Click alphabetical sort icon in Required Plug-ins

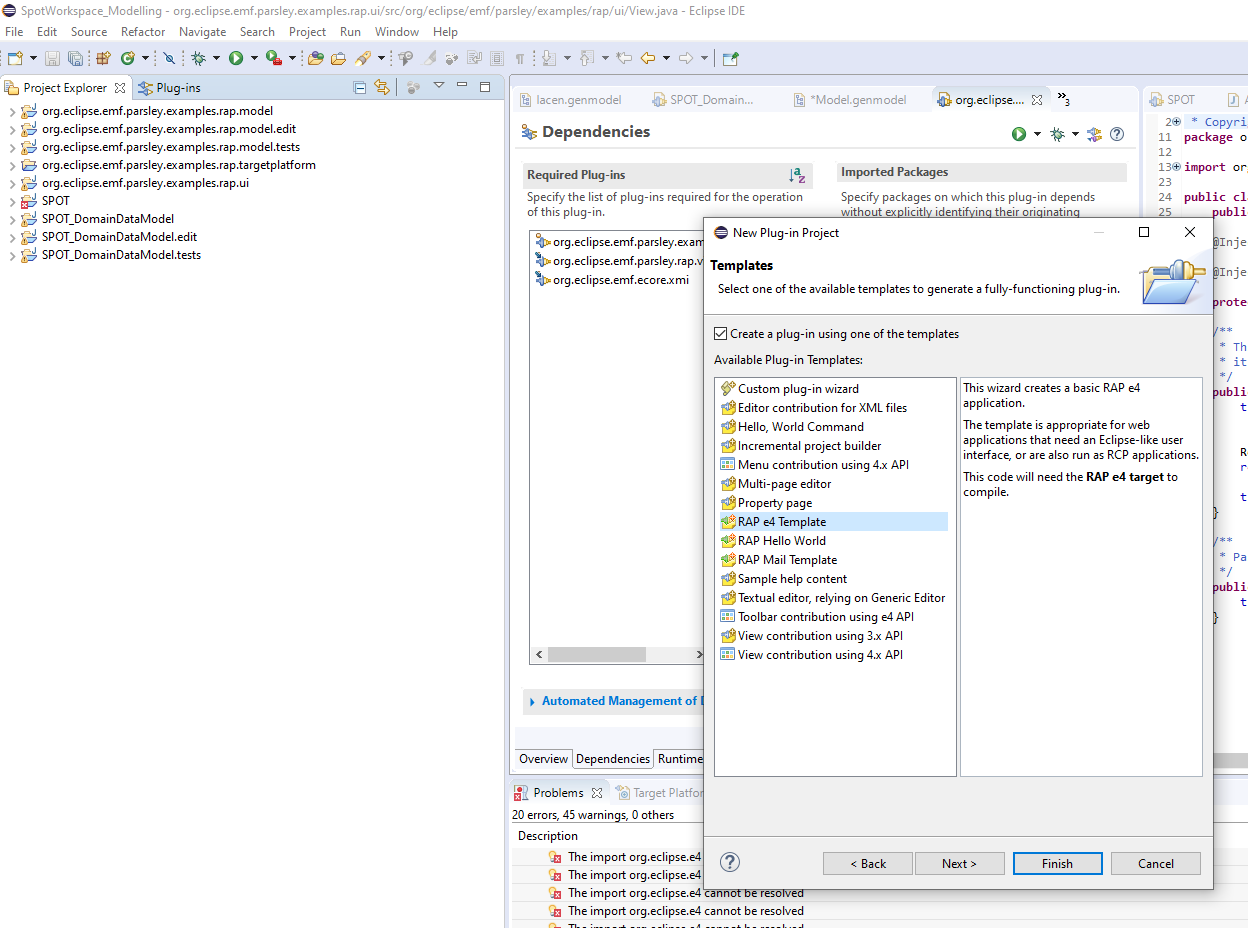click(x=797, y=175)
